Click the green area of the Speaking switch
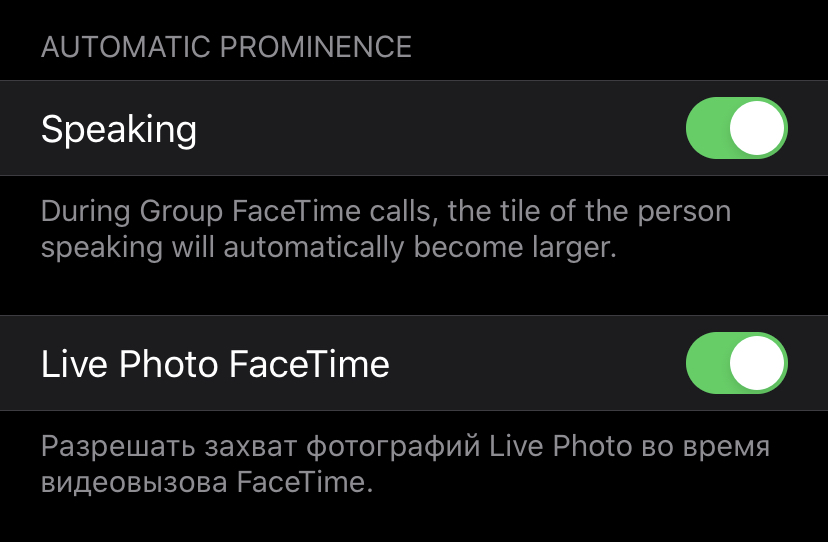The width and height of the screenshot is (828, 542). coord(707,129)
